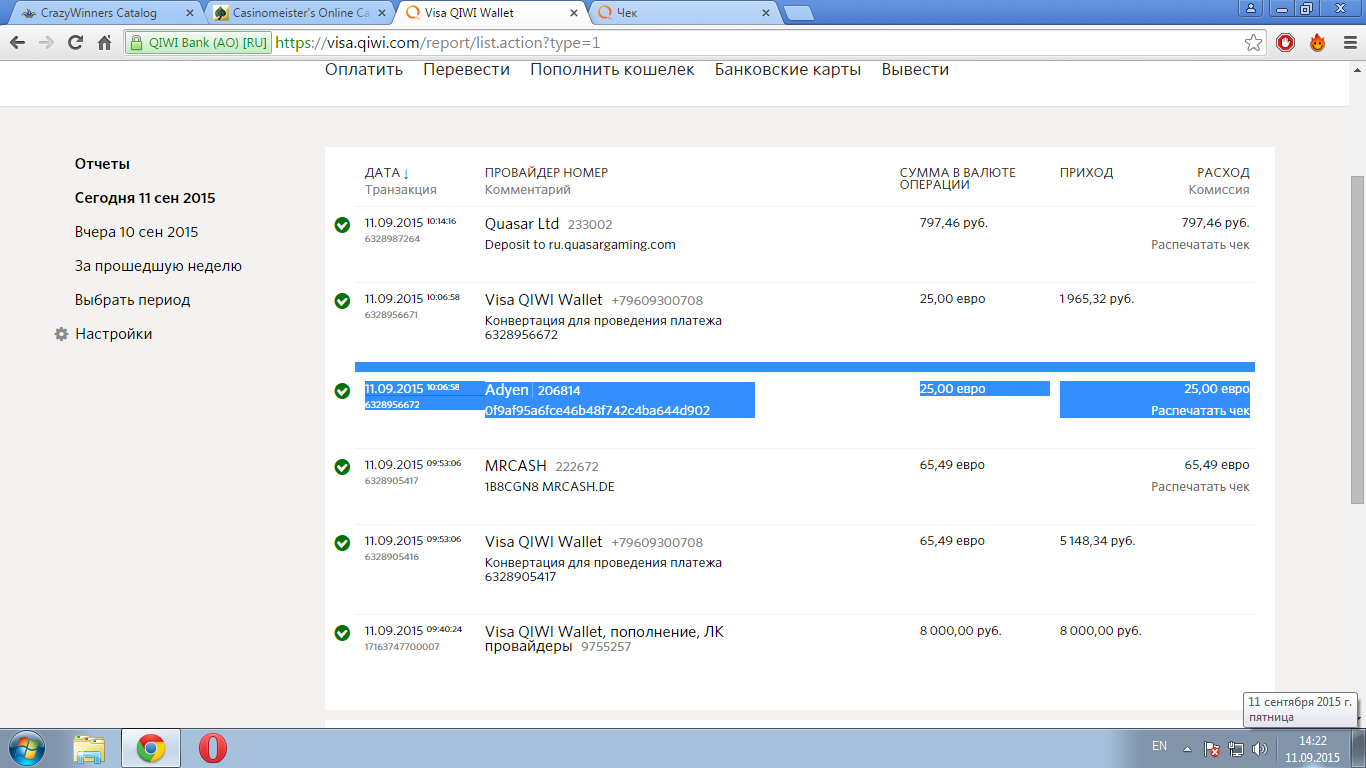Open the Chrome user profile button

pos(1250,8)
